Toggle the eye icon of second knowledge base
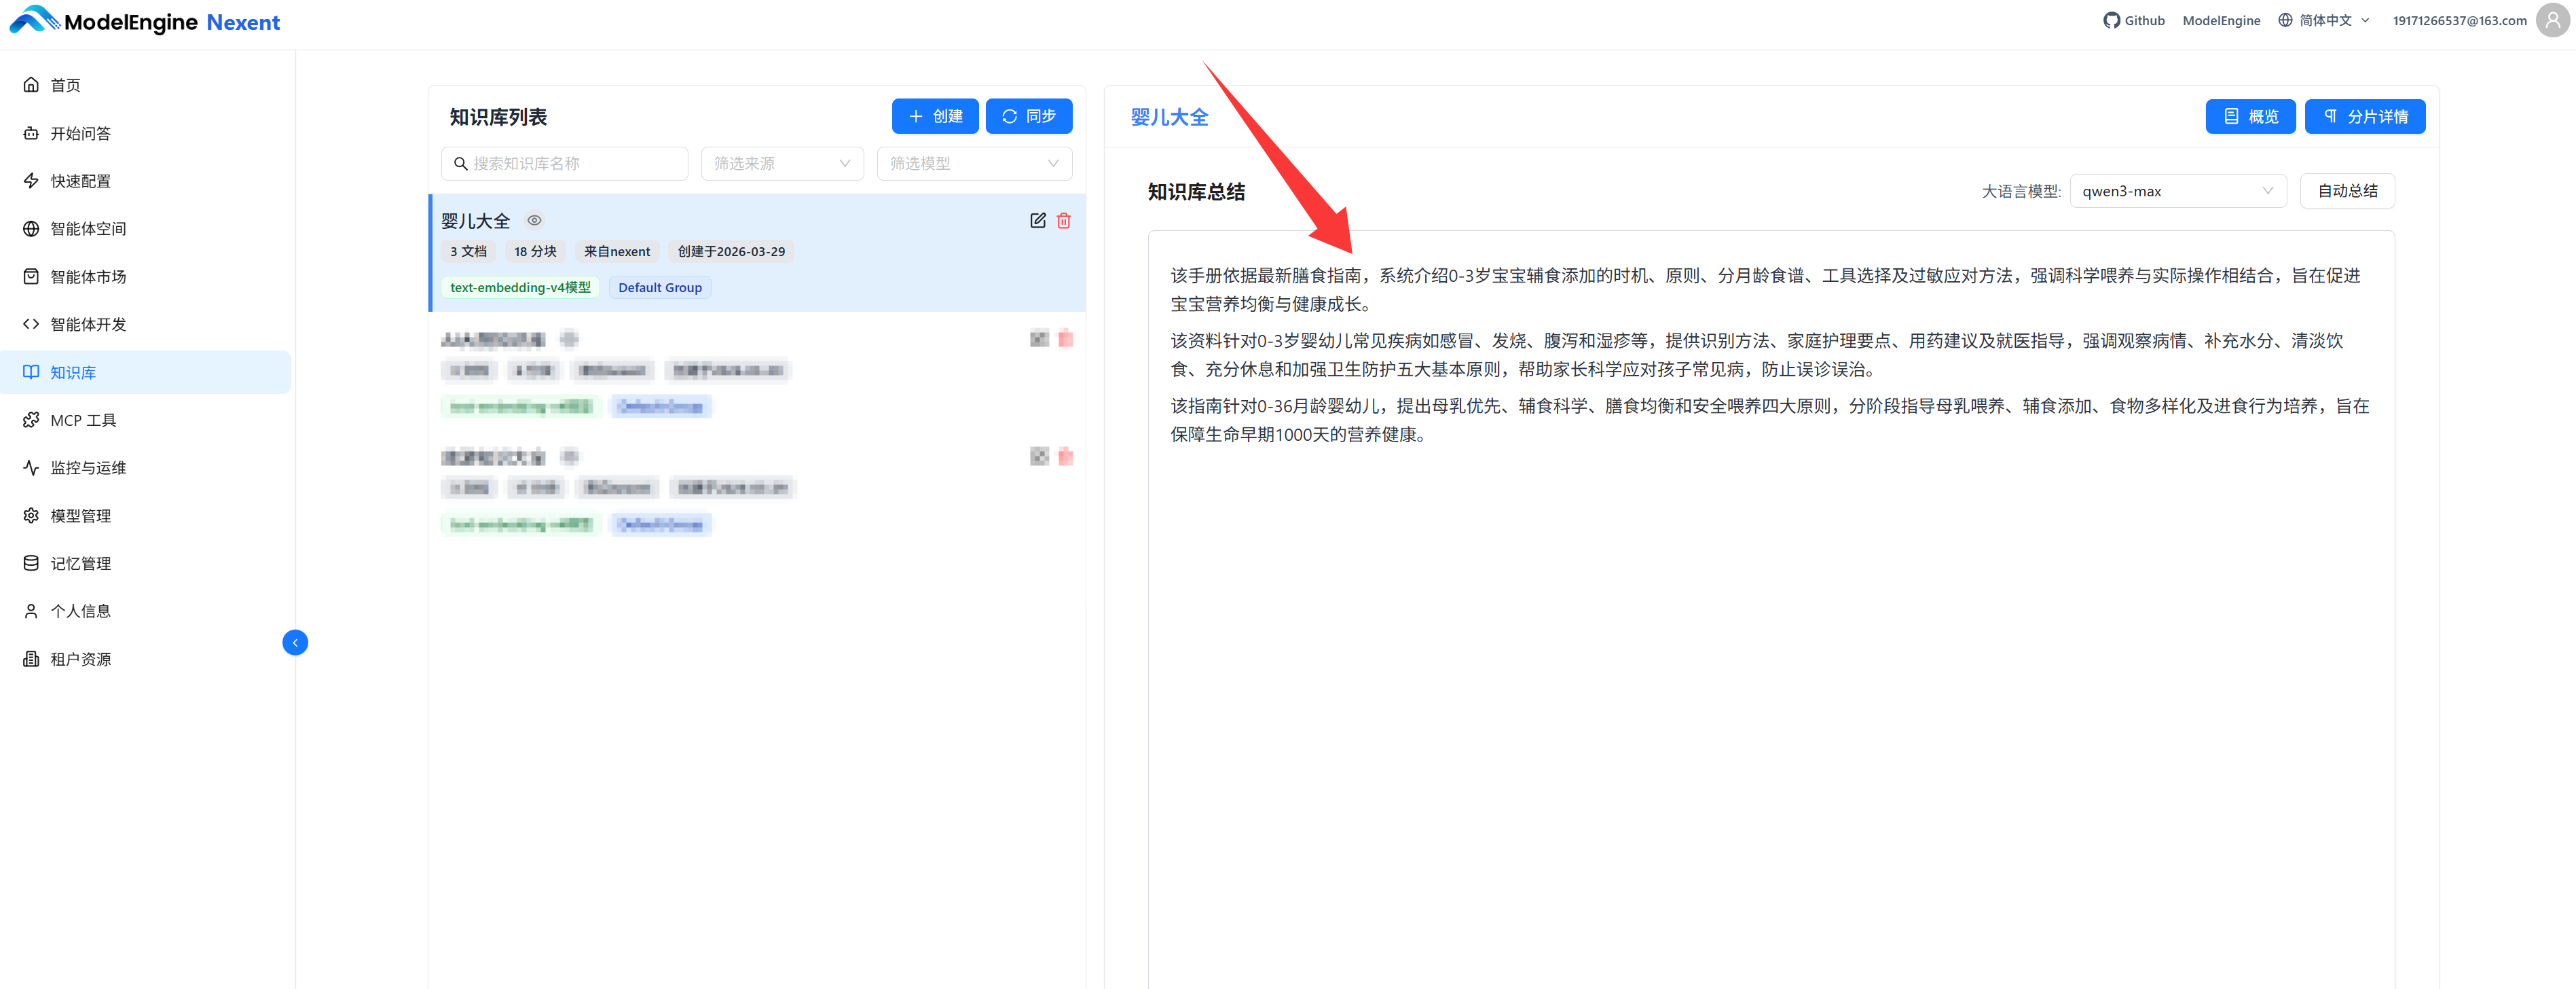 tap(569, 339)
